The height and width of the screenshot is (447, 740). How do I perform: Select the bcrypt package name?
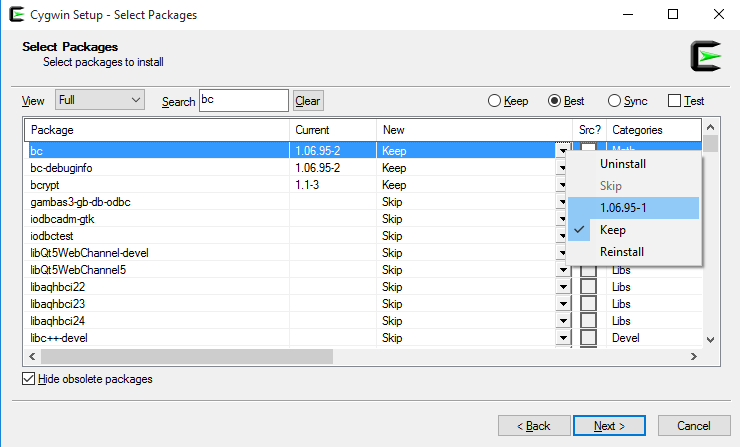pyautogui.click(x=45, y=185)
